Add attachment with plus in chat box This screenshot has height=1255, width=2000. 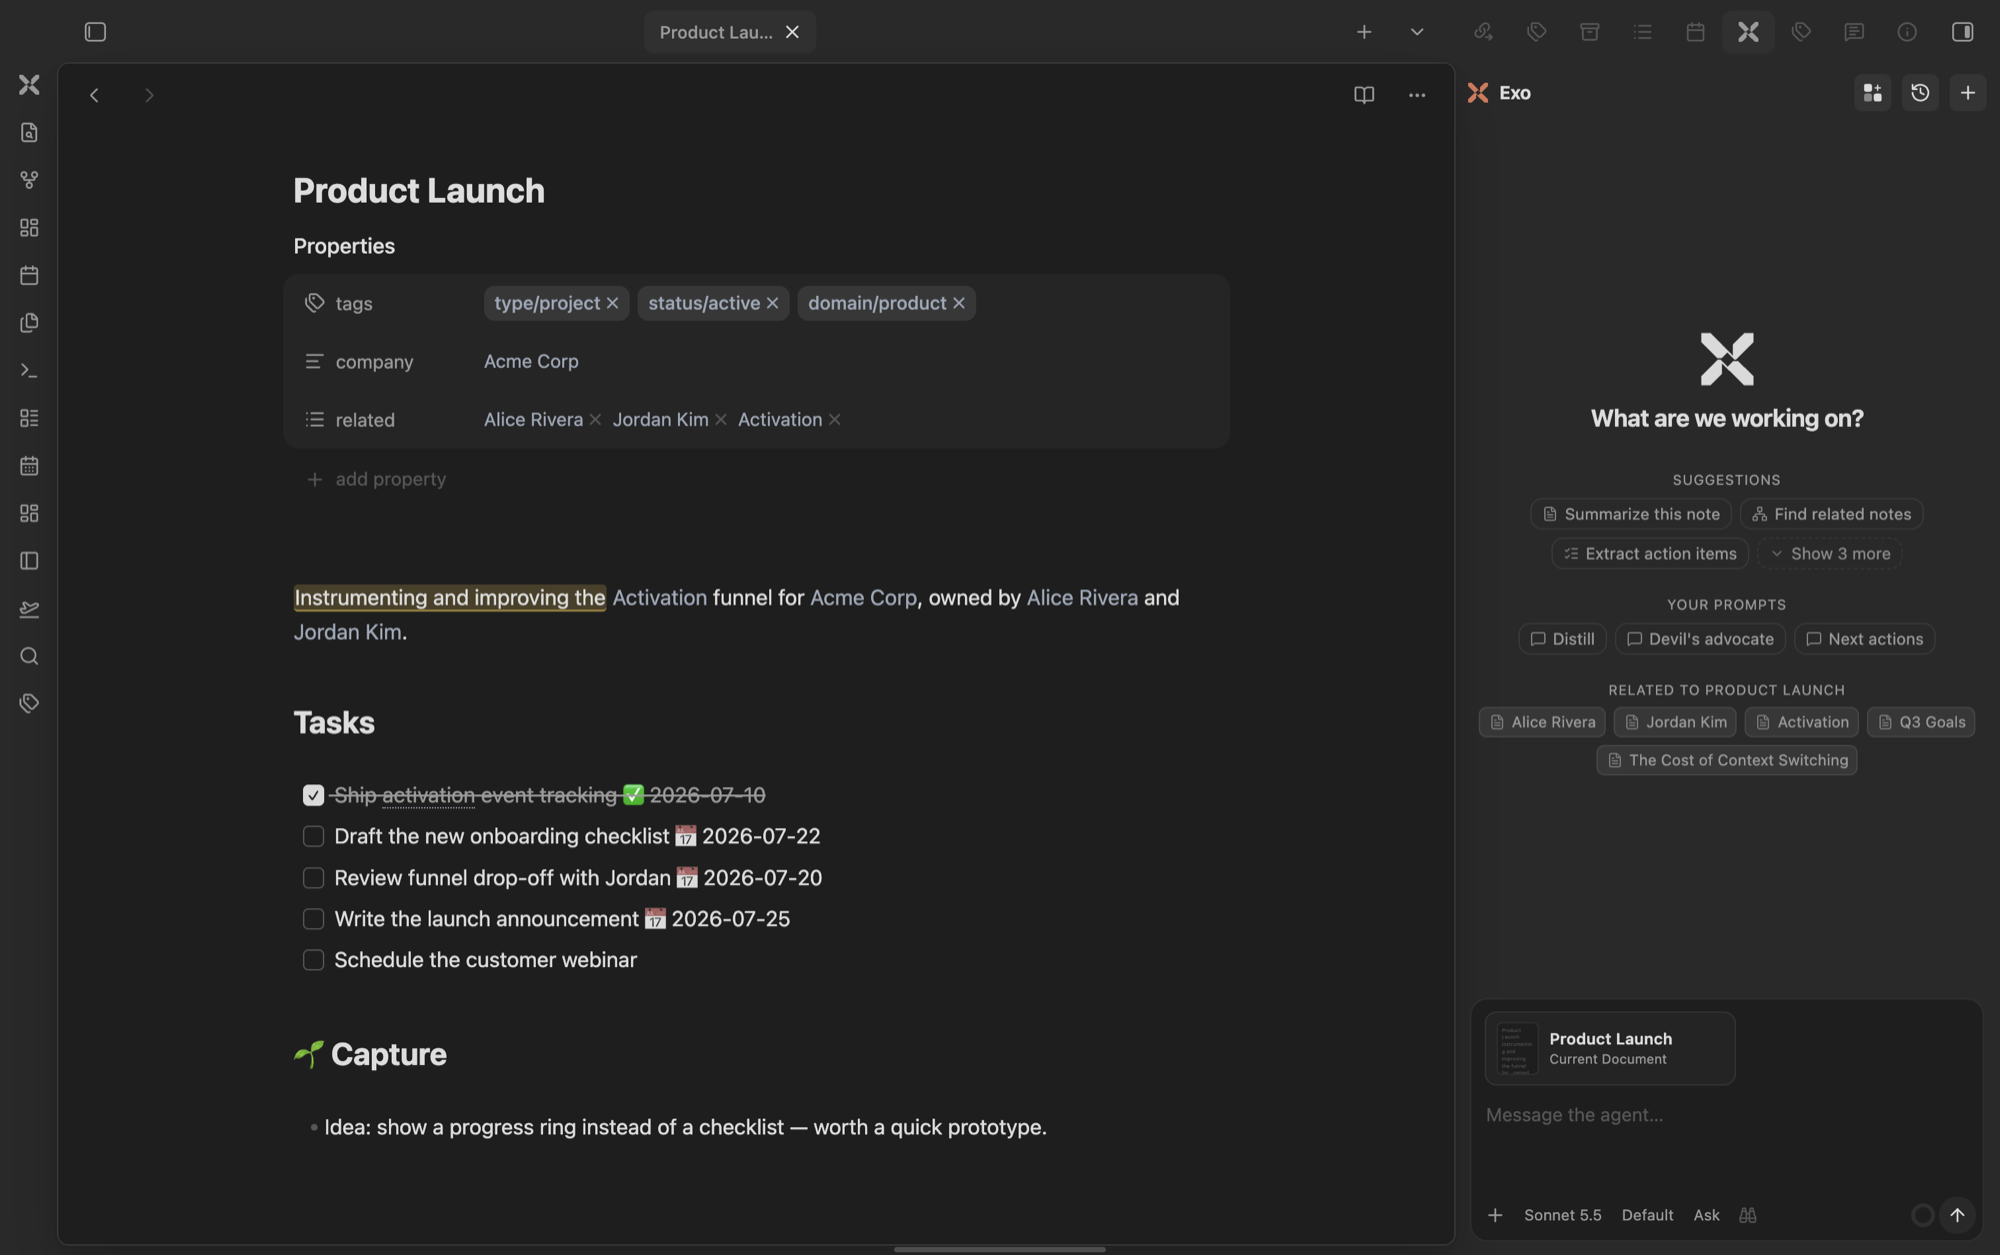pyautogui.click(x=1495, y=1215)
